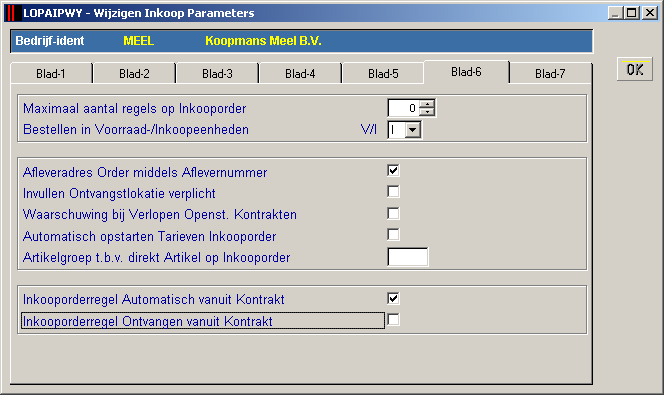The height and width of the screenshot is (395, 664).
Task: Expand the V/I Bestellen dropdown
Action: click(412, 130)
